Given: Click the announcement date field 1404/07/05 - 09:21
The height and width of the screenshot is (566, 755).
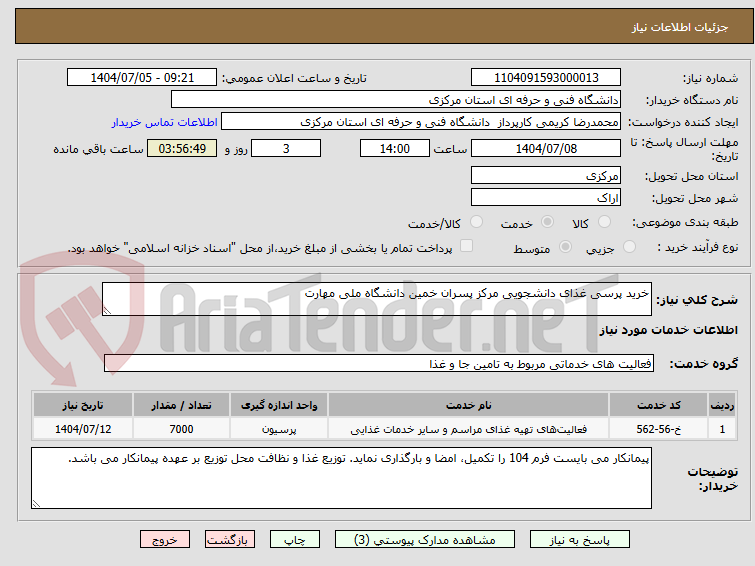Looking at the screenshot, I should tap(142, 78).
